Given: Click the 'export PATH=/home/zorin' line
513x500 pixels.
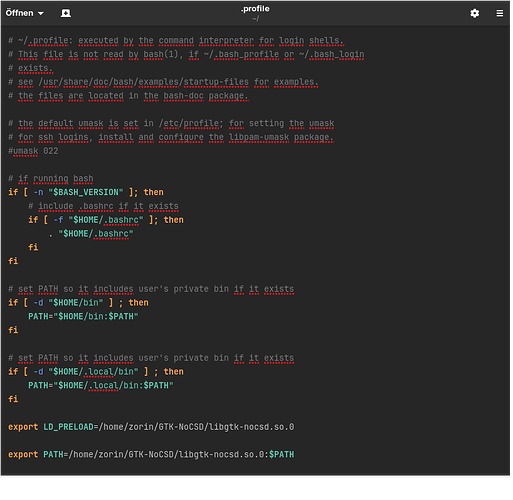Looking at the screenshot, I should coord(151,455).
